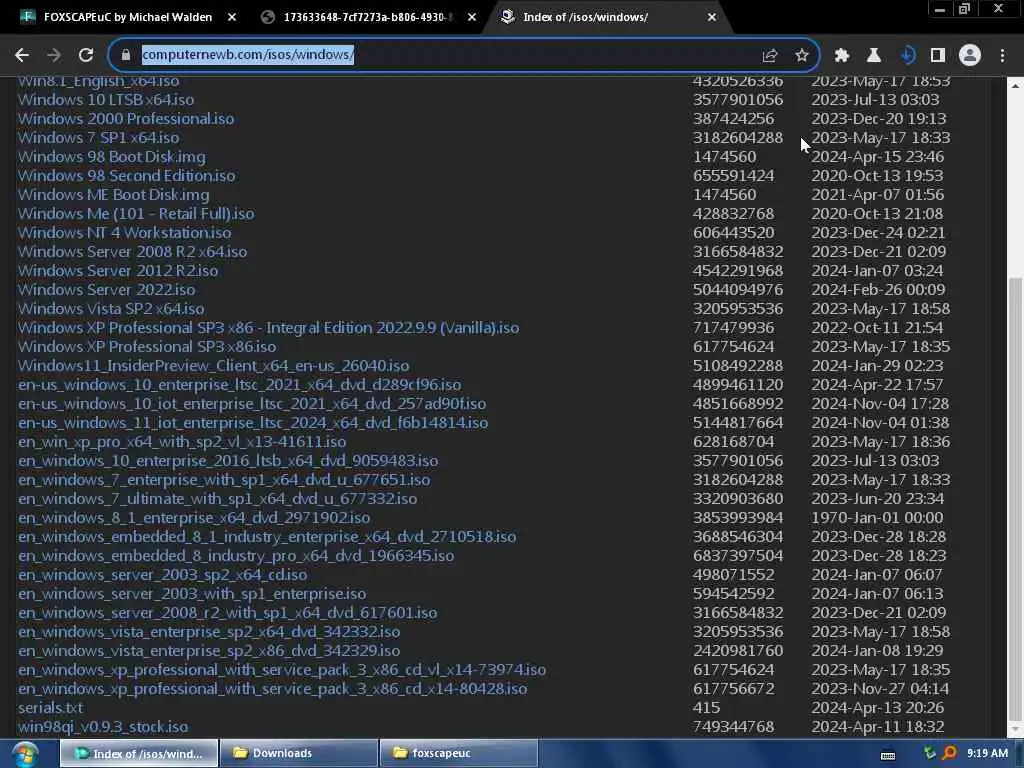
Task: Open Windows 98 Boot Disk.img link
Action: click(112, 157)
